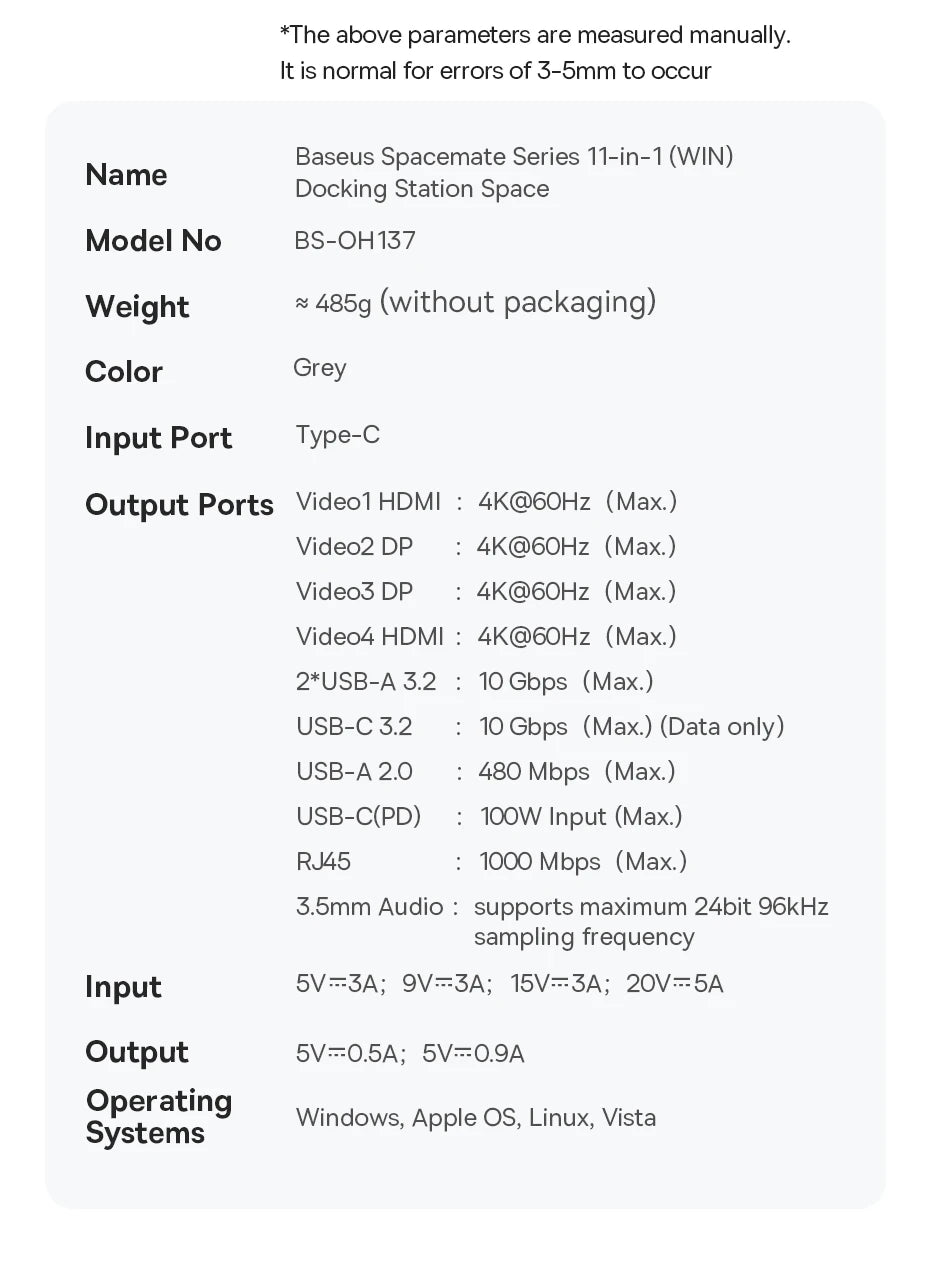The image size is (930, 1264).
Task: Click the Video4 HDMI entry
Action: pyautogui.click(x=369, y=637)
